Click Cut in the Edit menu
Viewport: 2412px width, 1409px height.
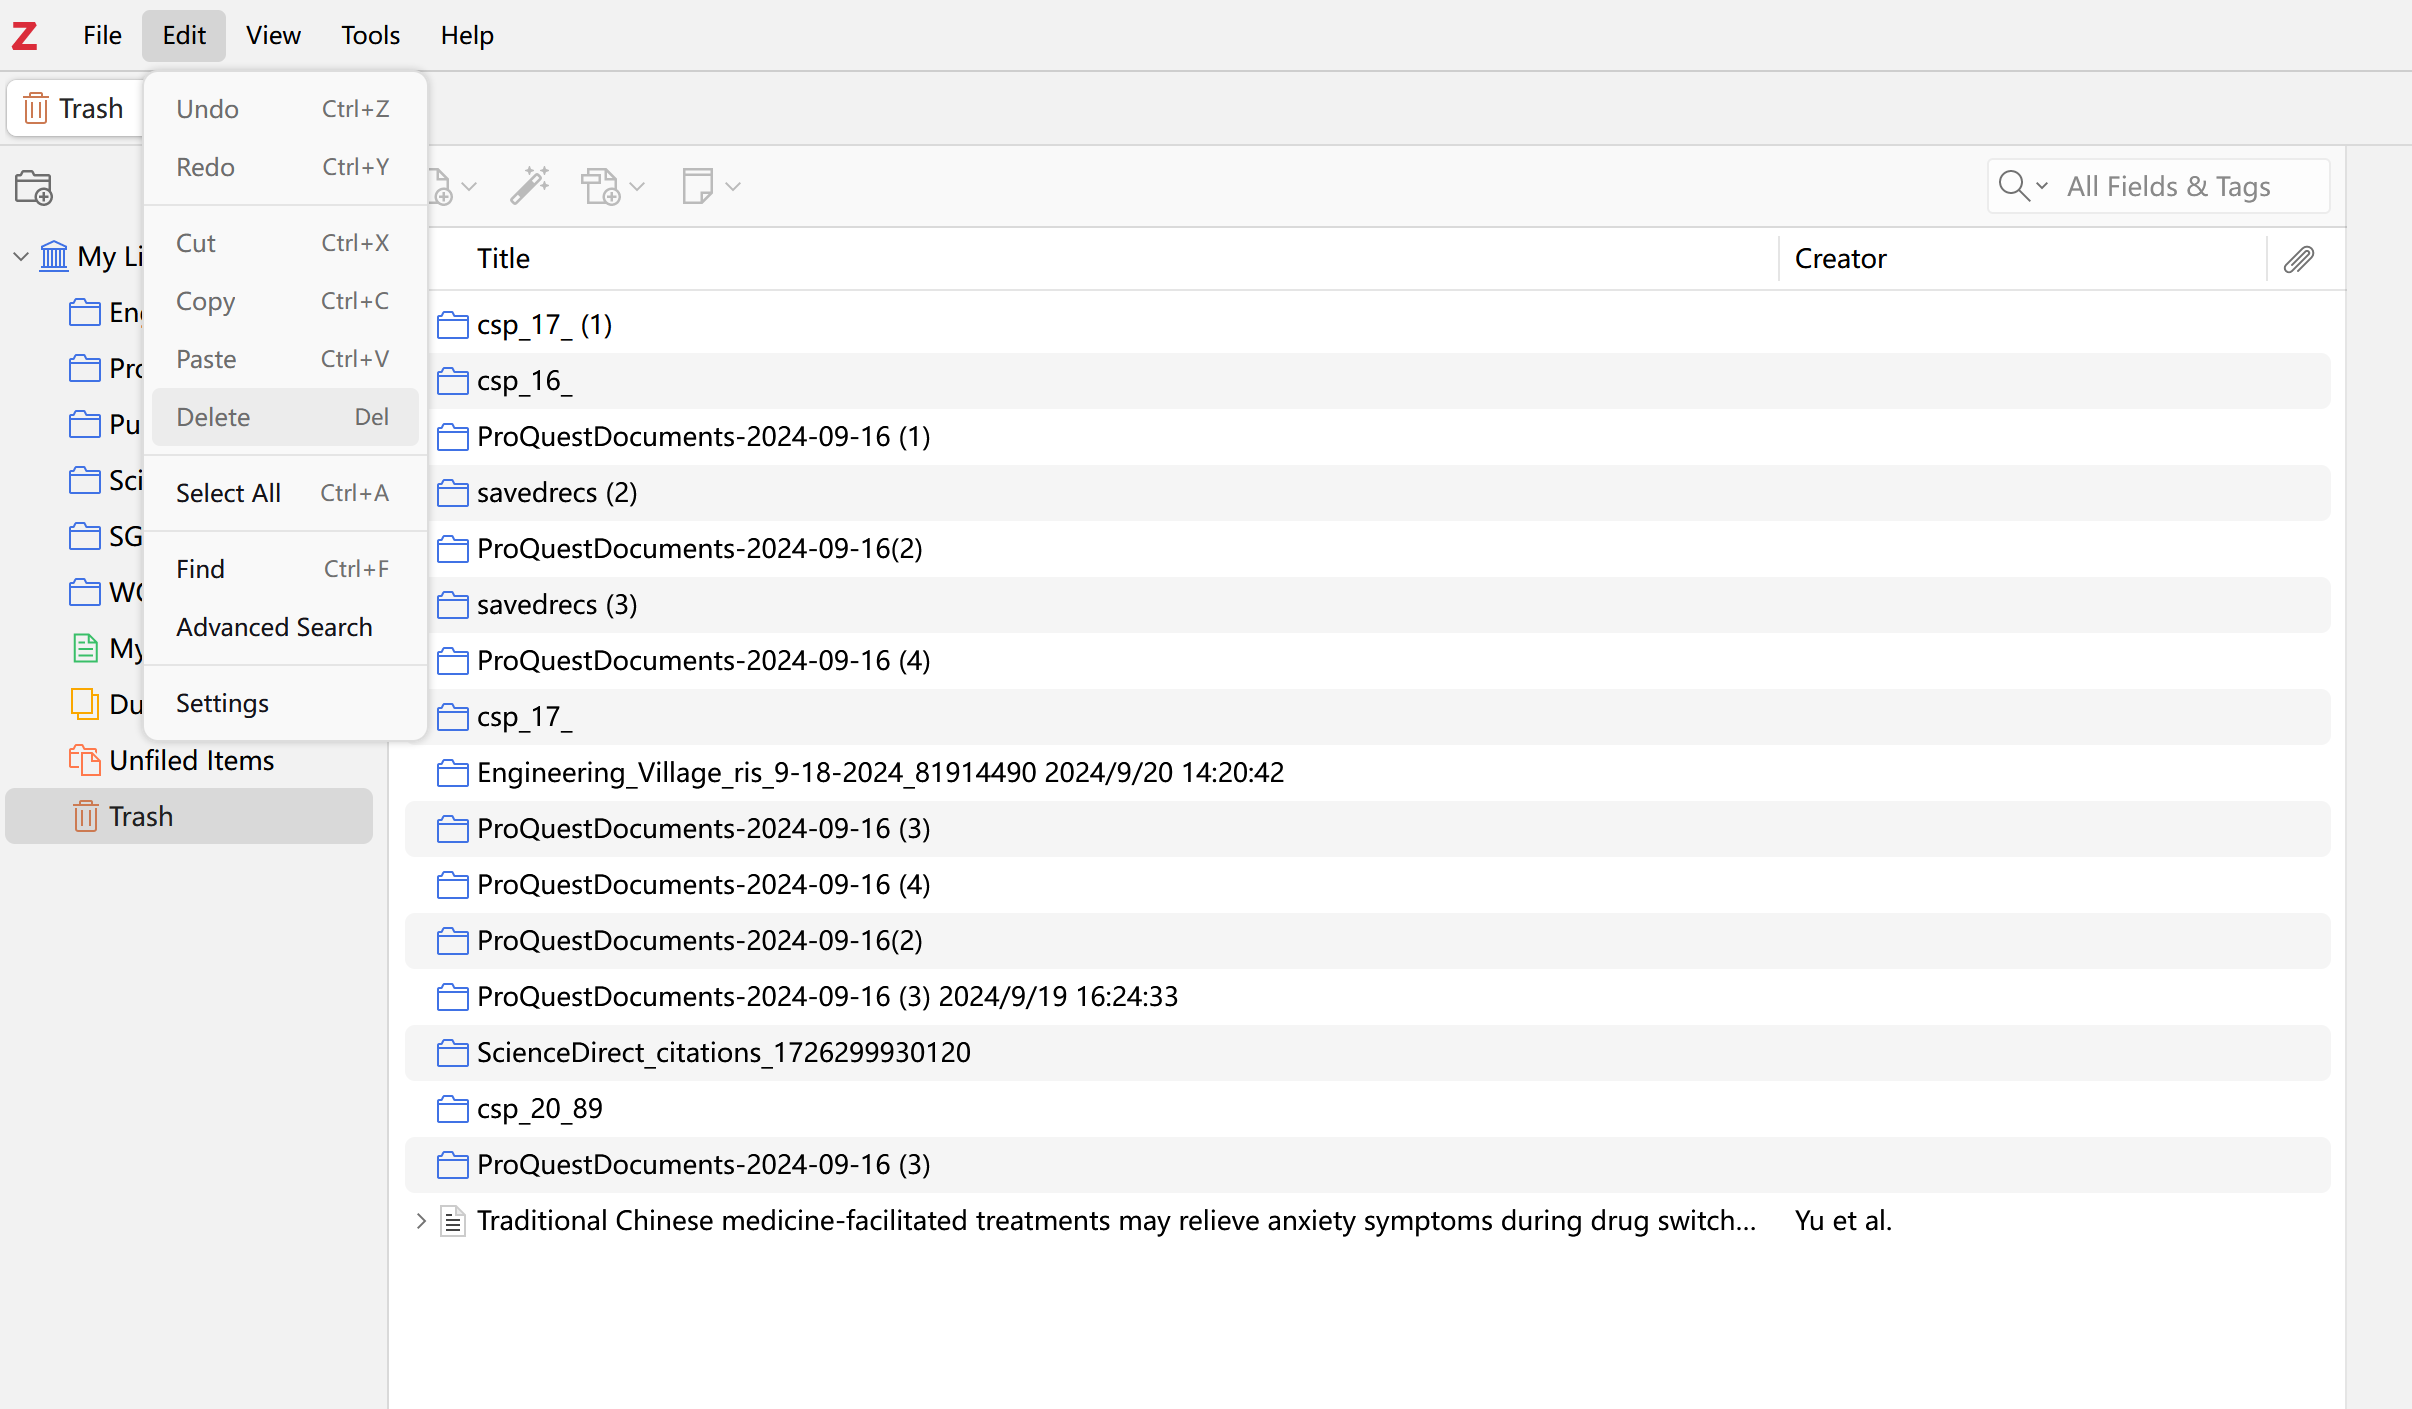(285, 243)
